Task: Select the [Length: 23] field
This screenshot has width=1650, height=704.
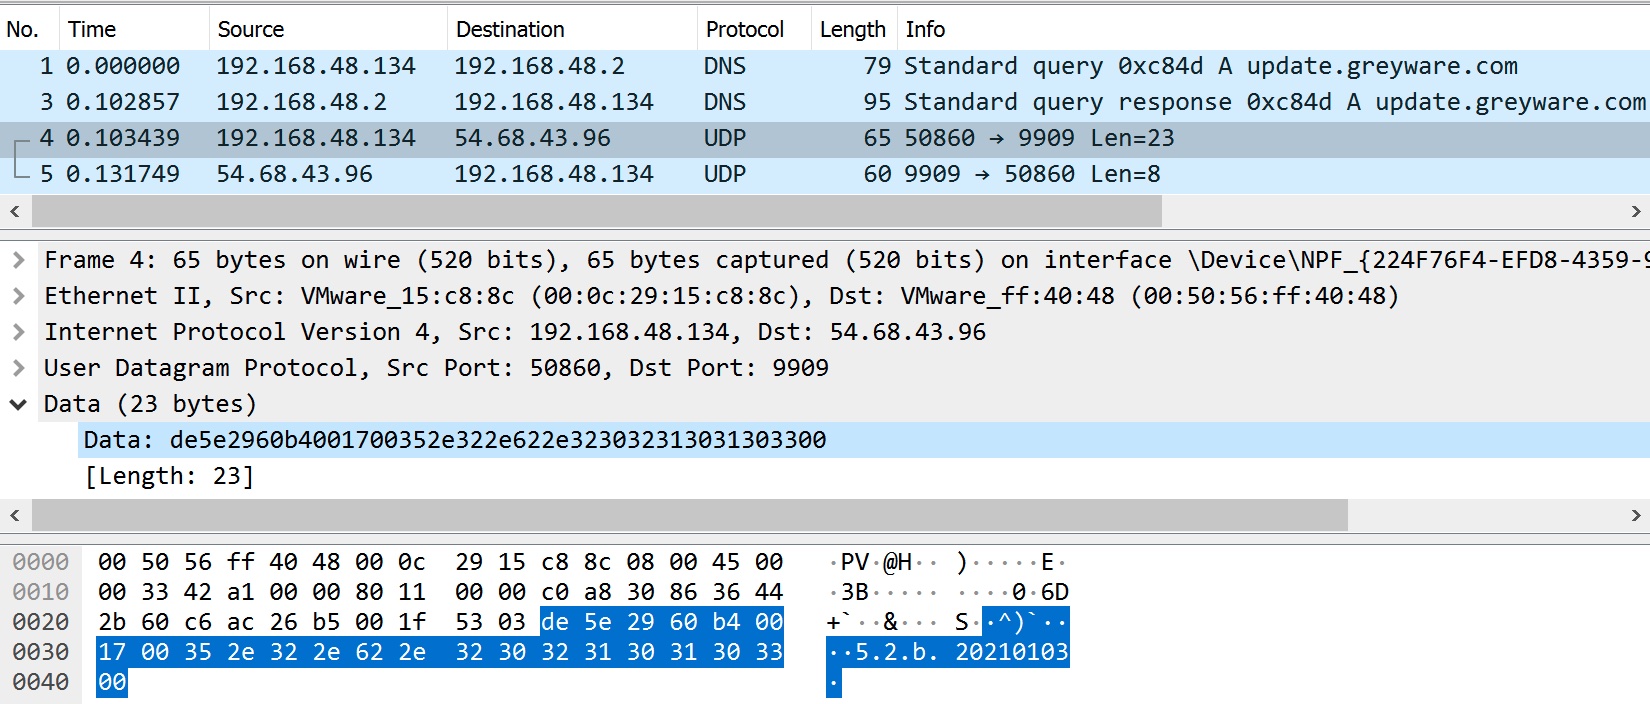Action: (169, 476)
